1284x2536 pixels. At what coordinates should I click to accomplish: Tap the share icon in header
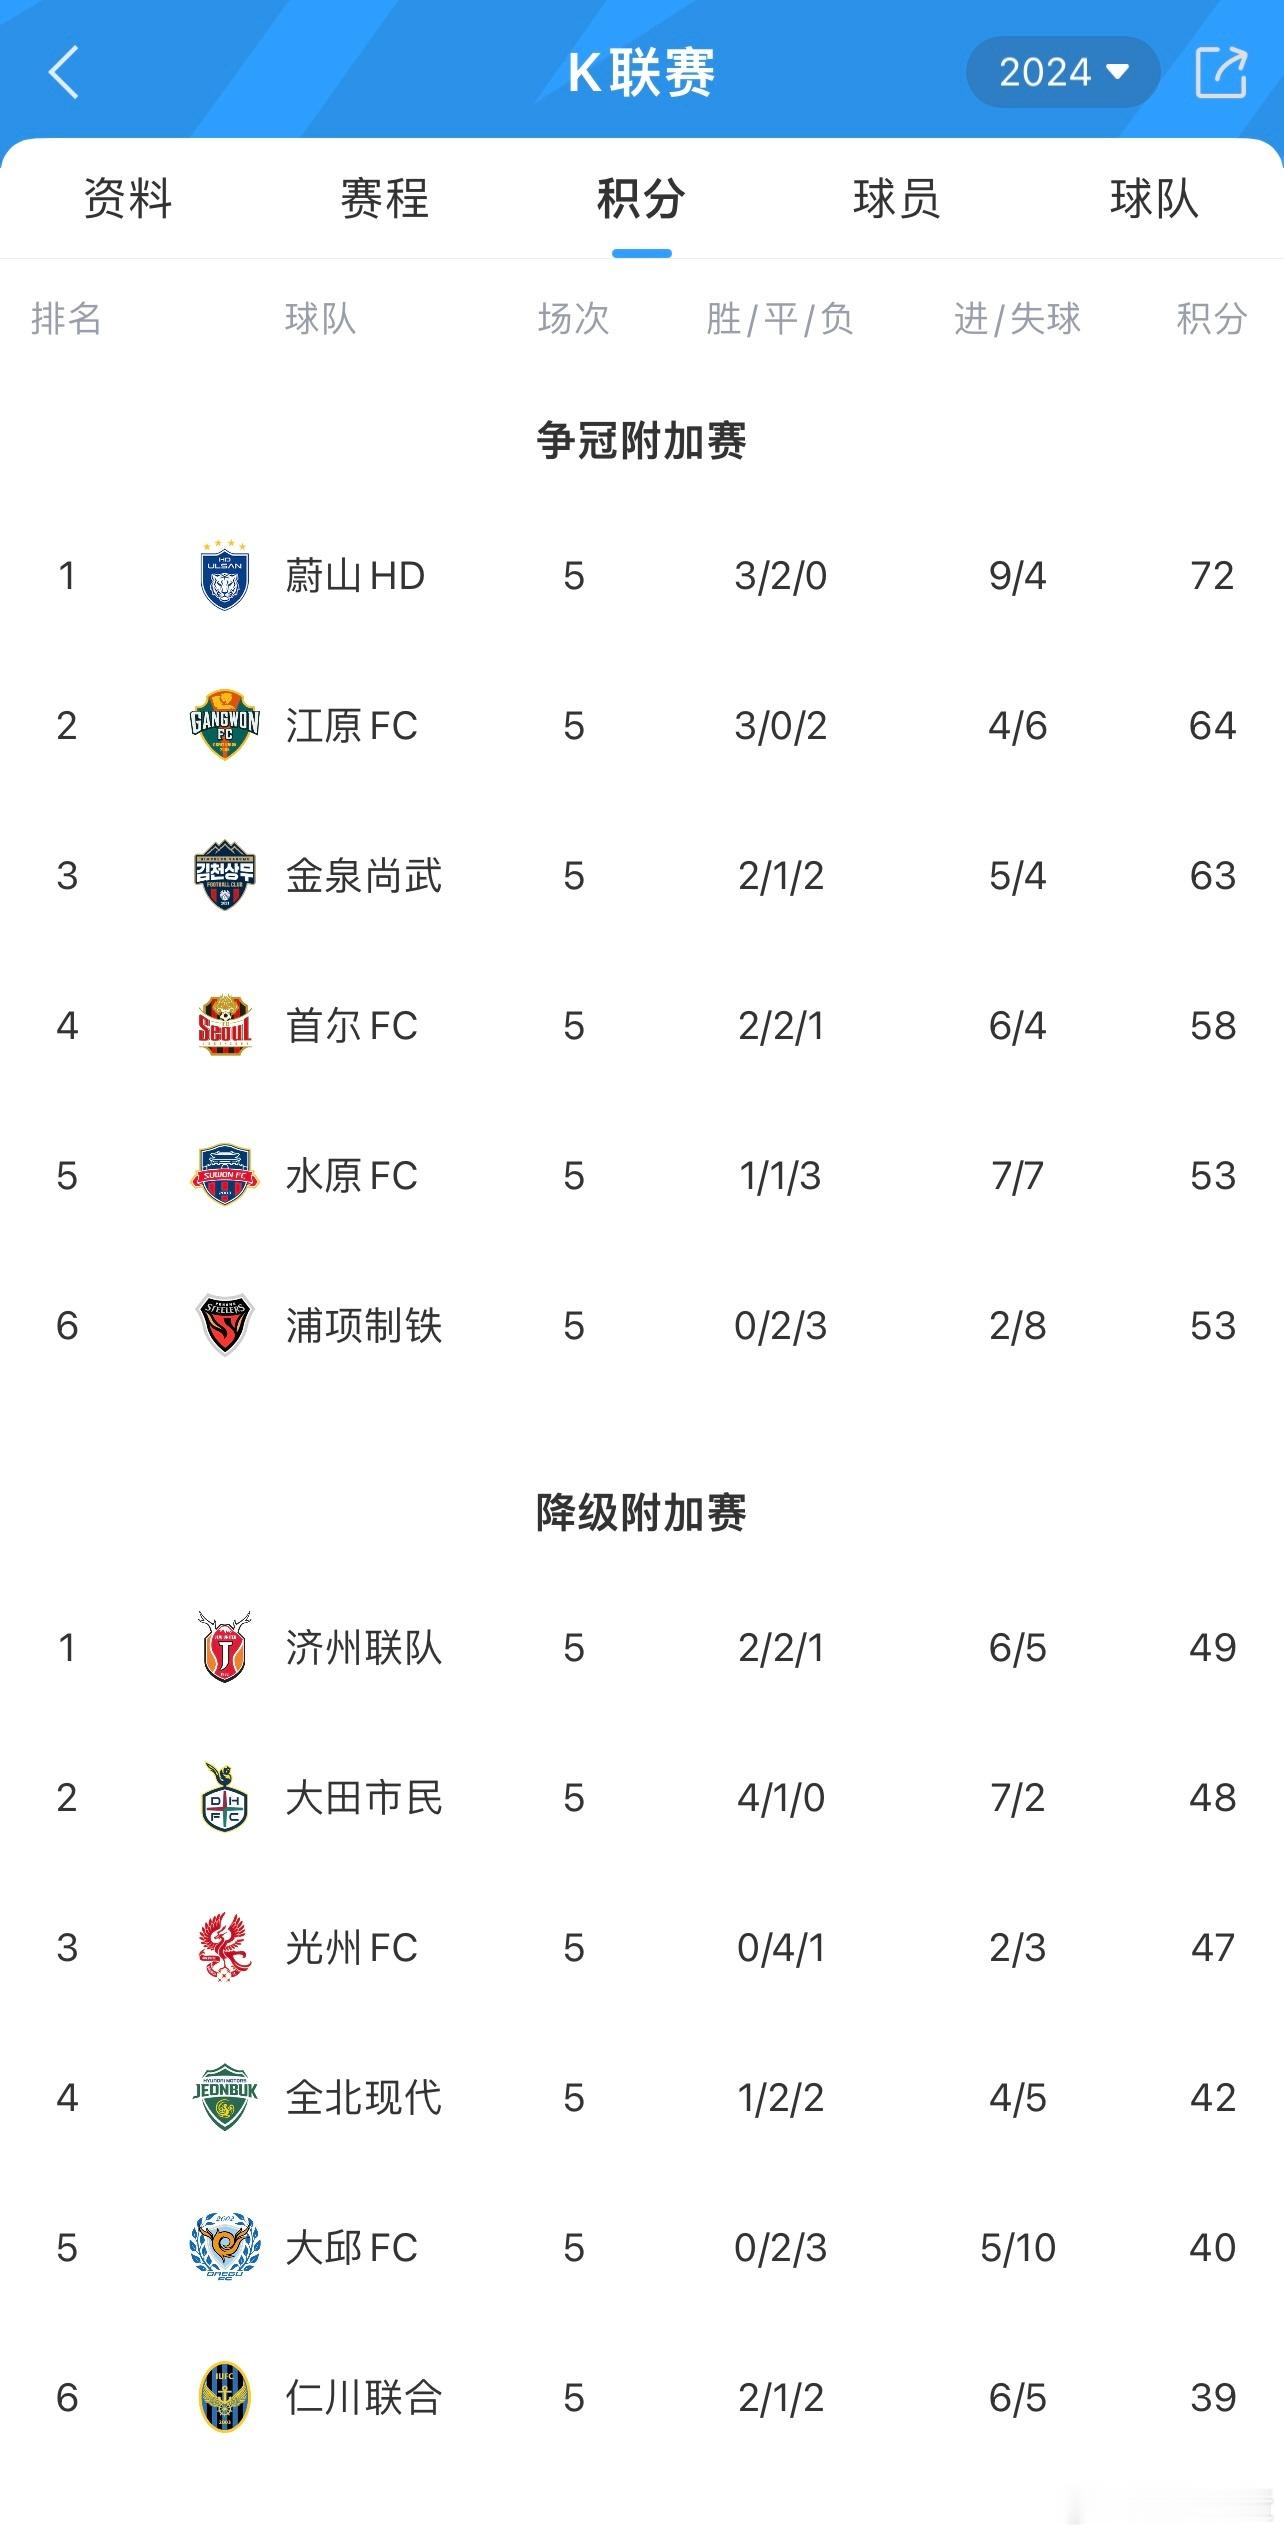pos(1221,72)
